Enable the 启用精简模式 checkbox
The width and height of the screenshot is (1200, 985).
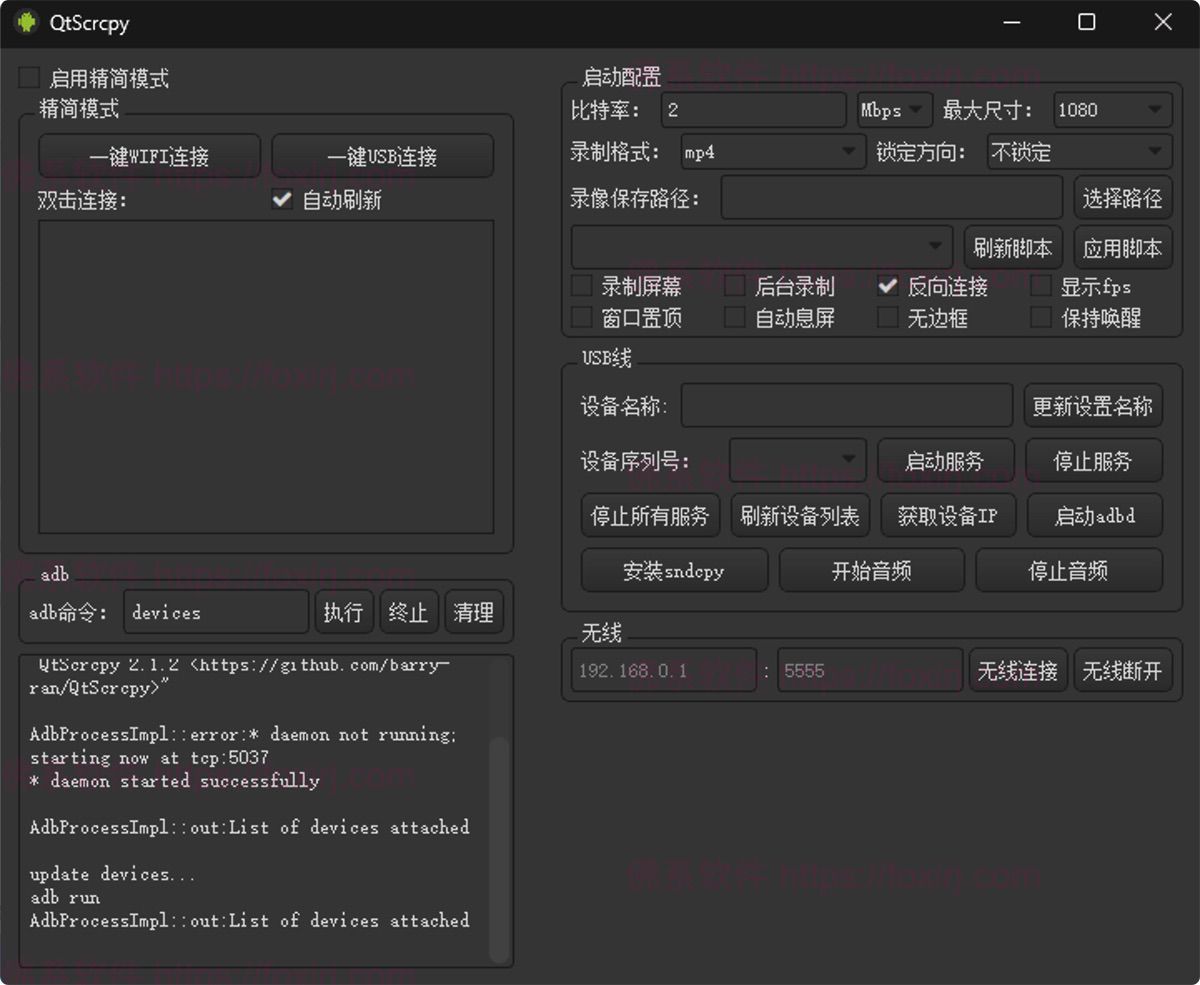pyautogui.click(x=30, y=78)
